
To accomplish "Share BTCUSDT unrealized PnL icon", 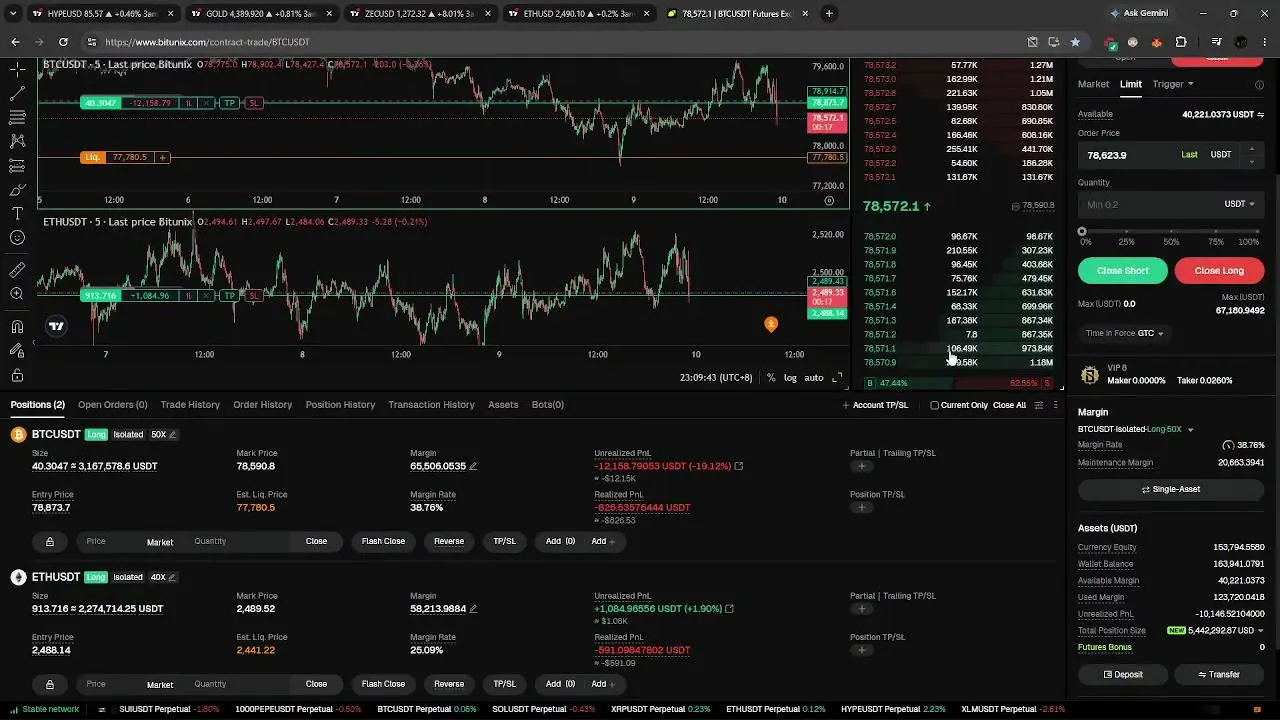I will 739,466.
